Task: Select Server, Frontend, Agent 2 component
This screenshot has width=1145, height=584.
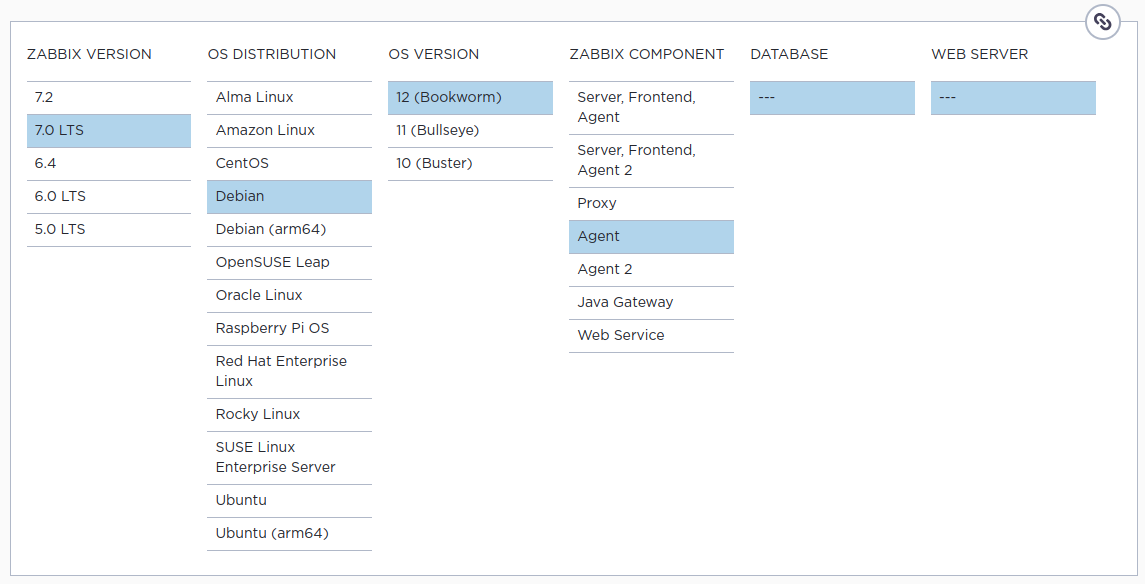Action: [x=651, y=160]
